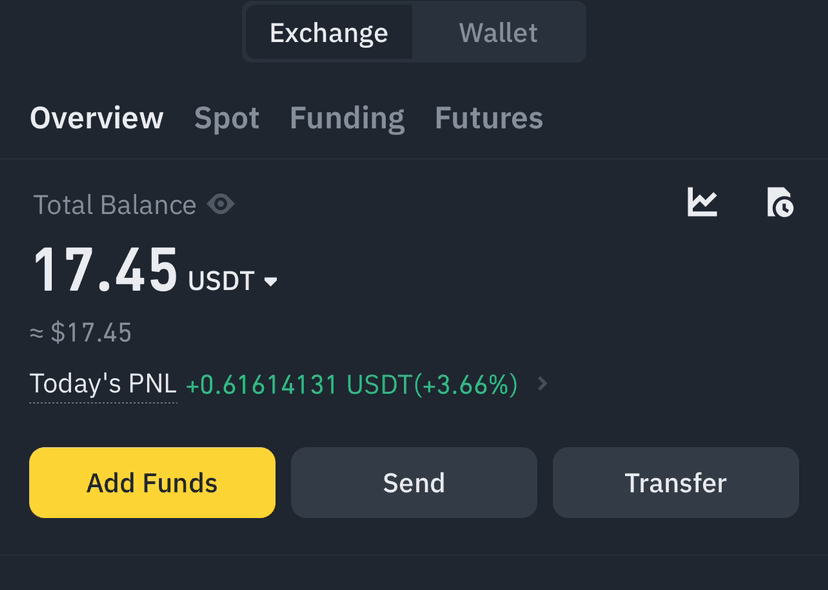Click the Total Balance label text
828x590 pixels.
(115, 204)
